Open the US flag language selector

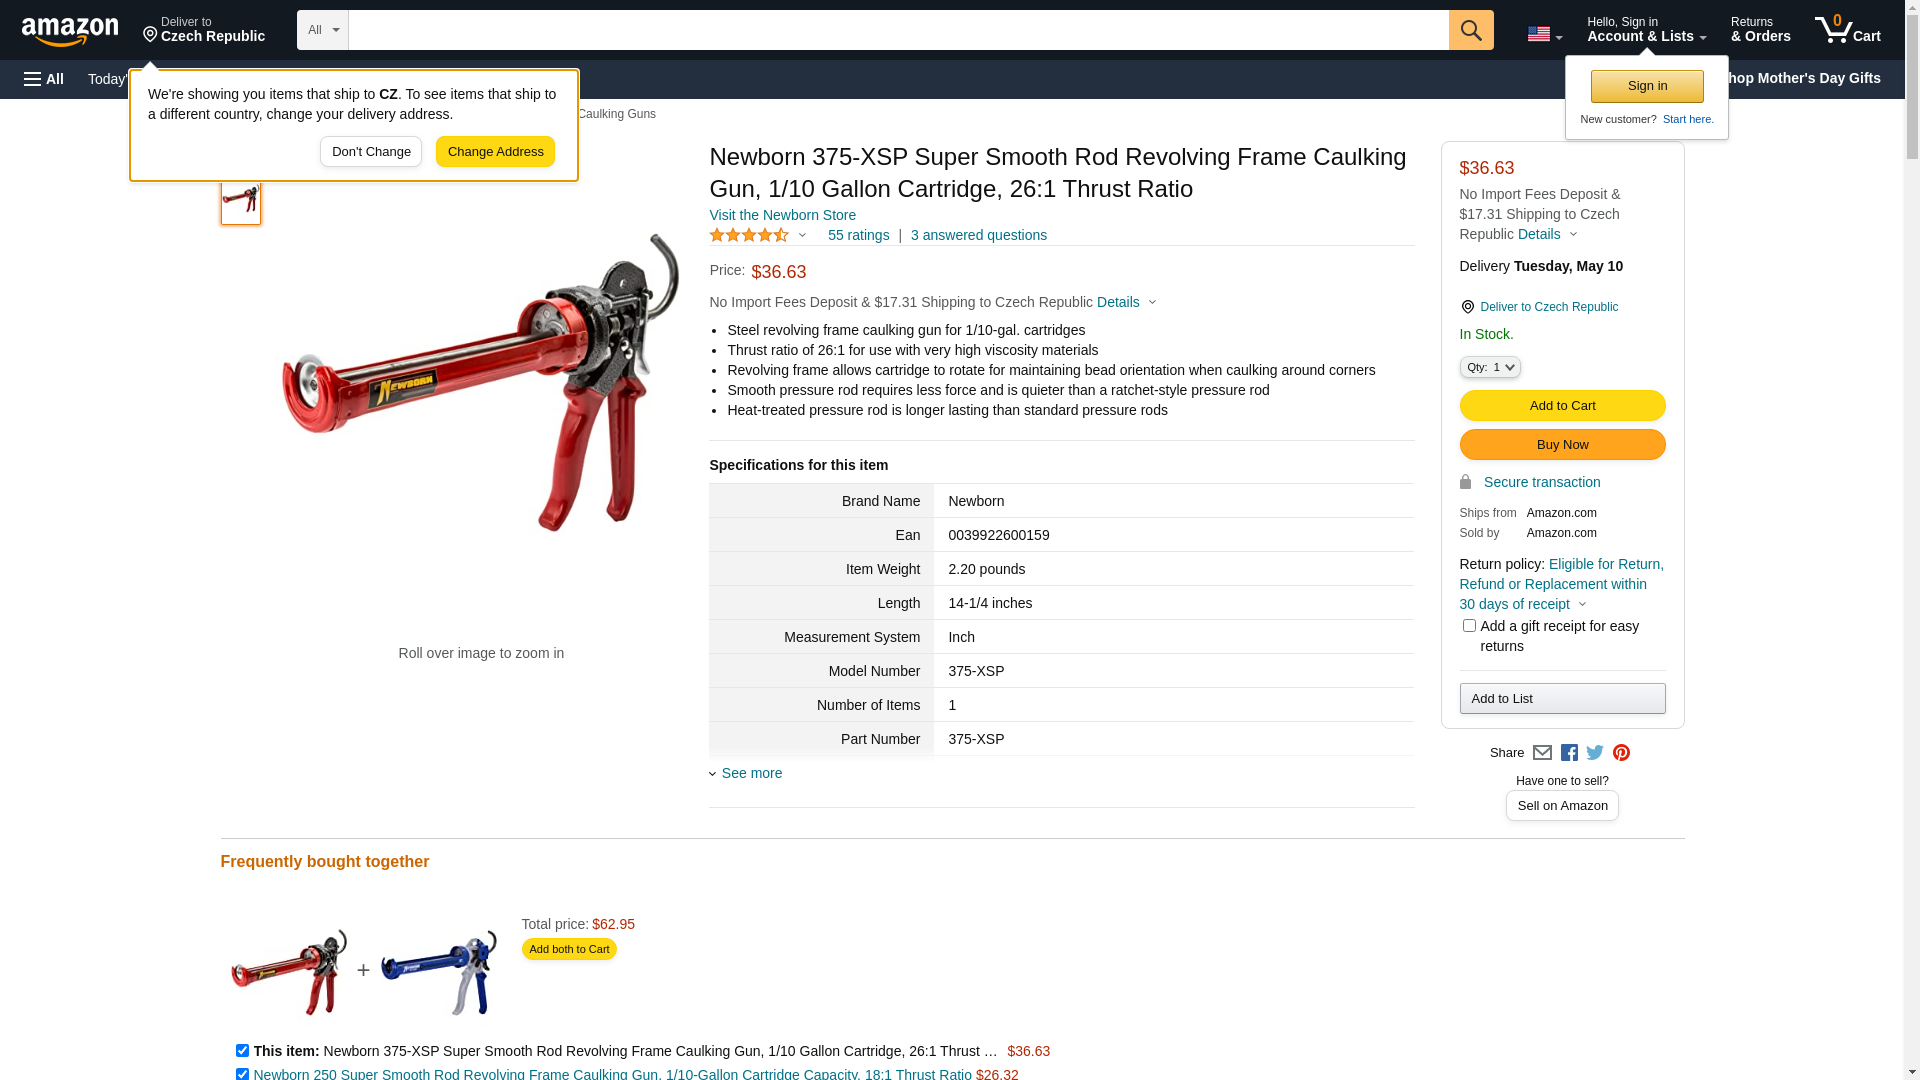[1545, 35]
